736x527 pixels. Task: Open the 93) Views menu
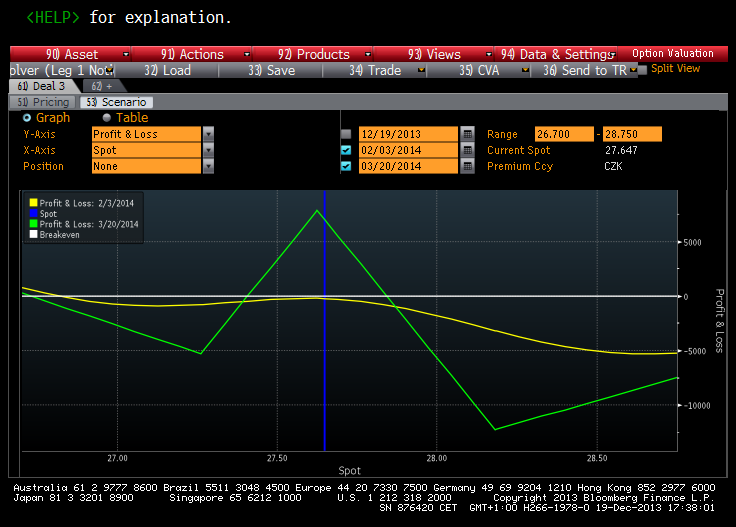434,54
